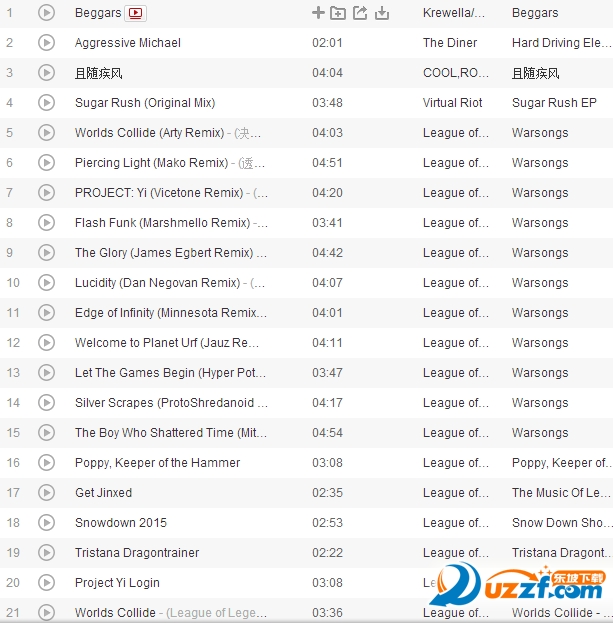613x623 pixels.
Task: Open League of... artist in Get Jinxed row
Action: [456, 493]
